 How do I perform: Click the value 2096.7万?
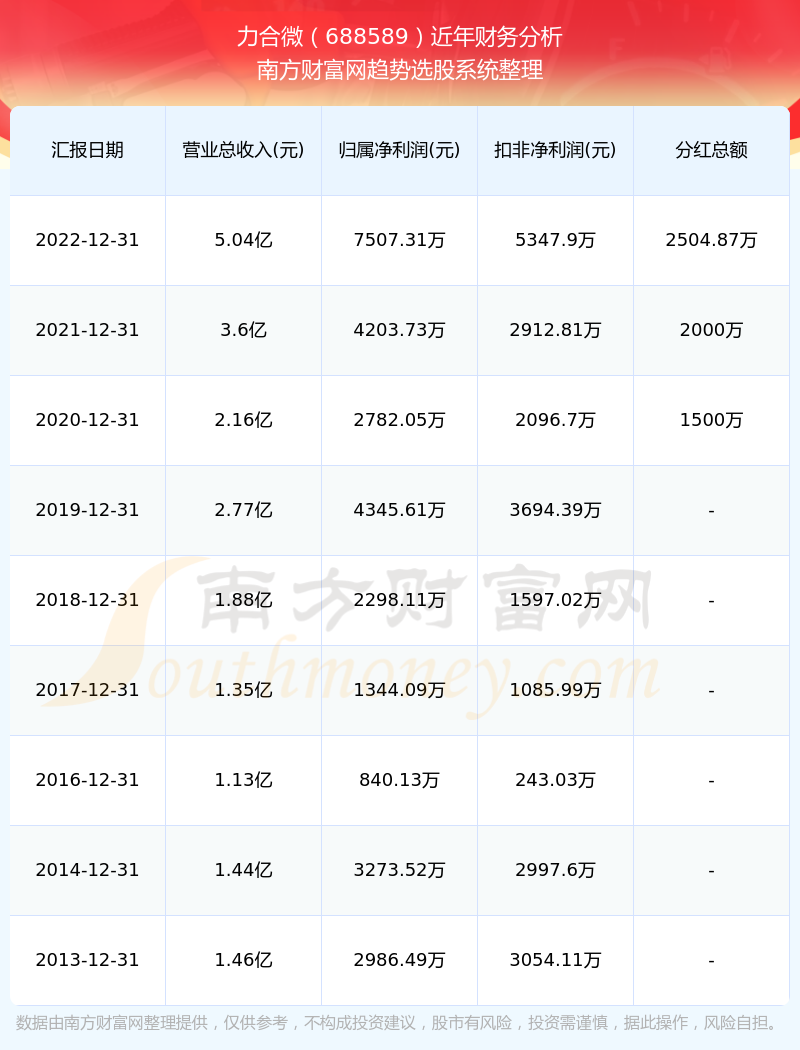(556, 420)
